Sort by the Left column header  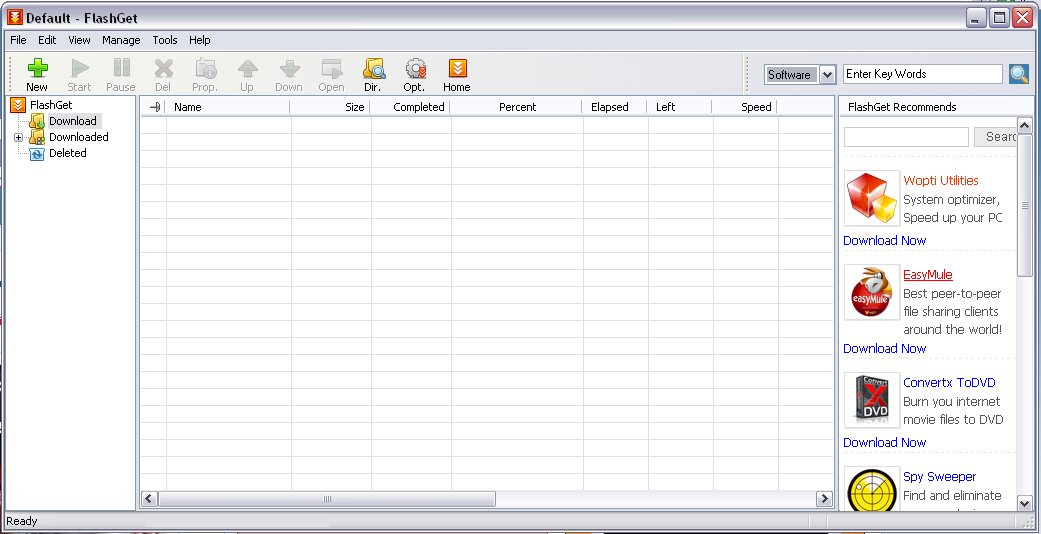click(679, 107)
